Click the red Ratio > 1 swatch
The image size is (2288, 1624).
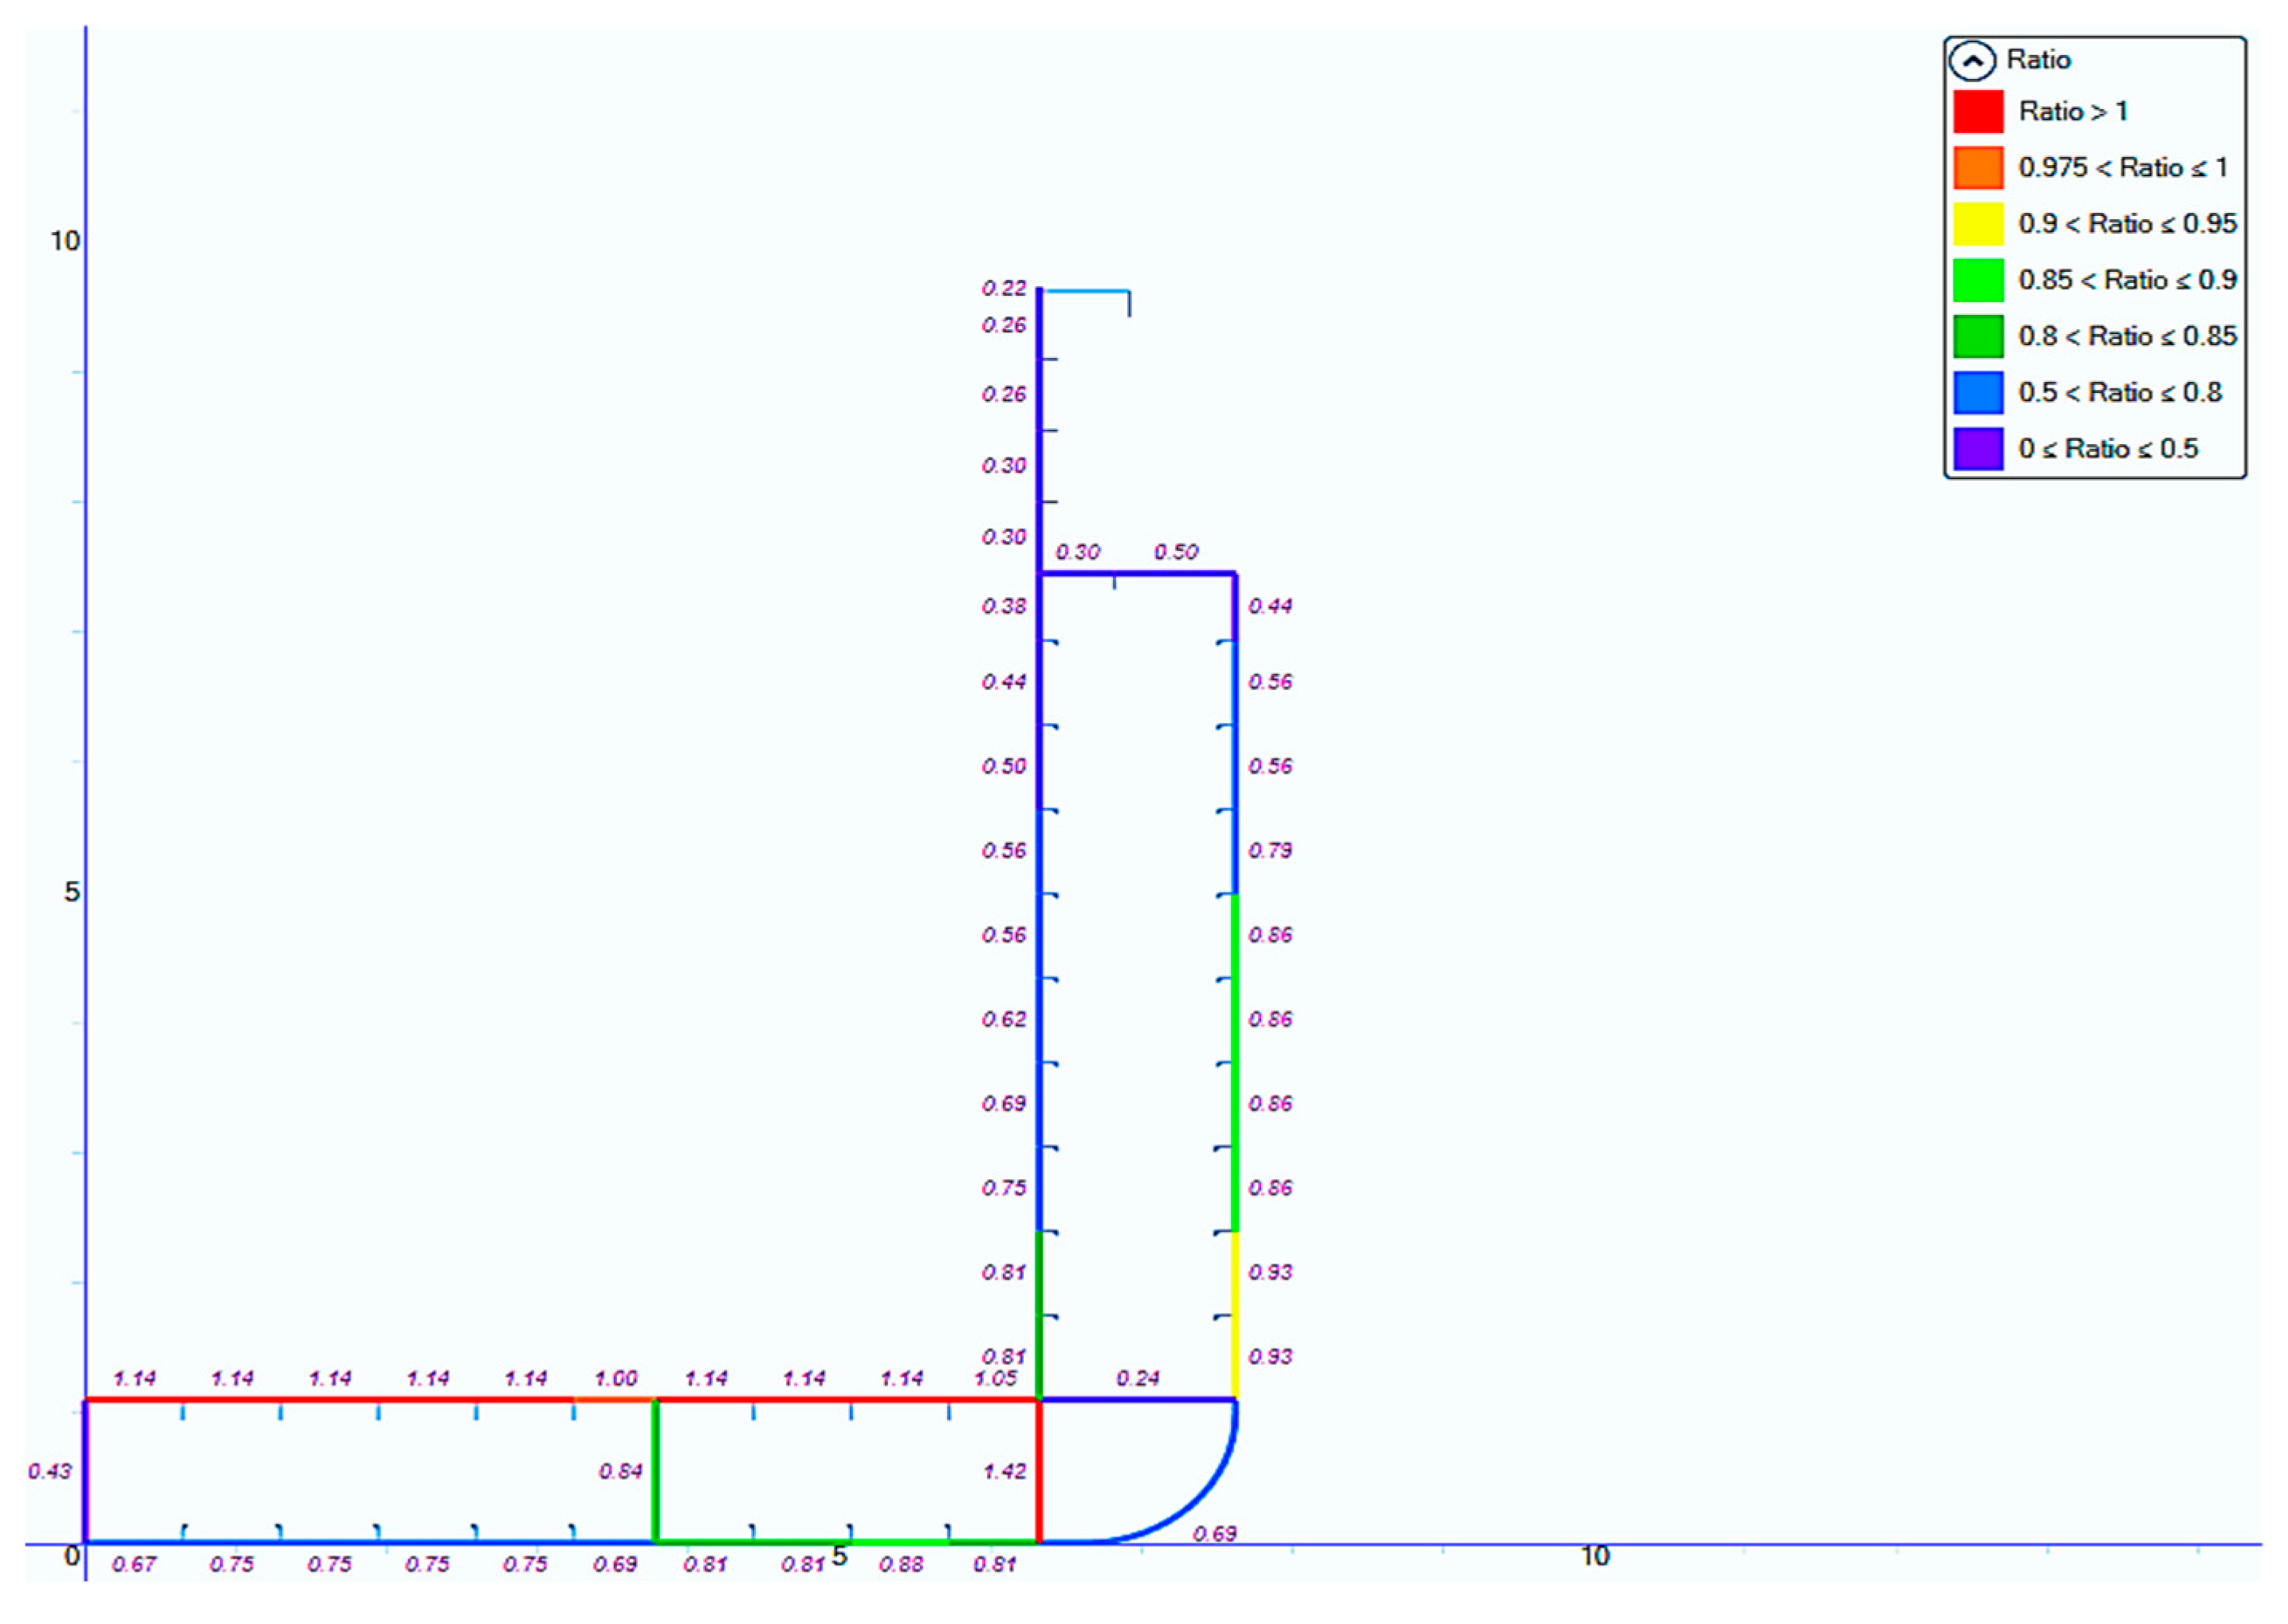pos(1977,111)
